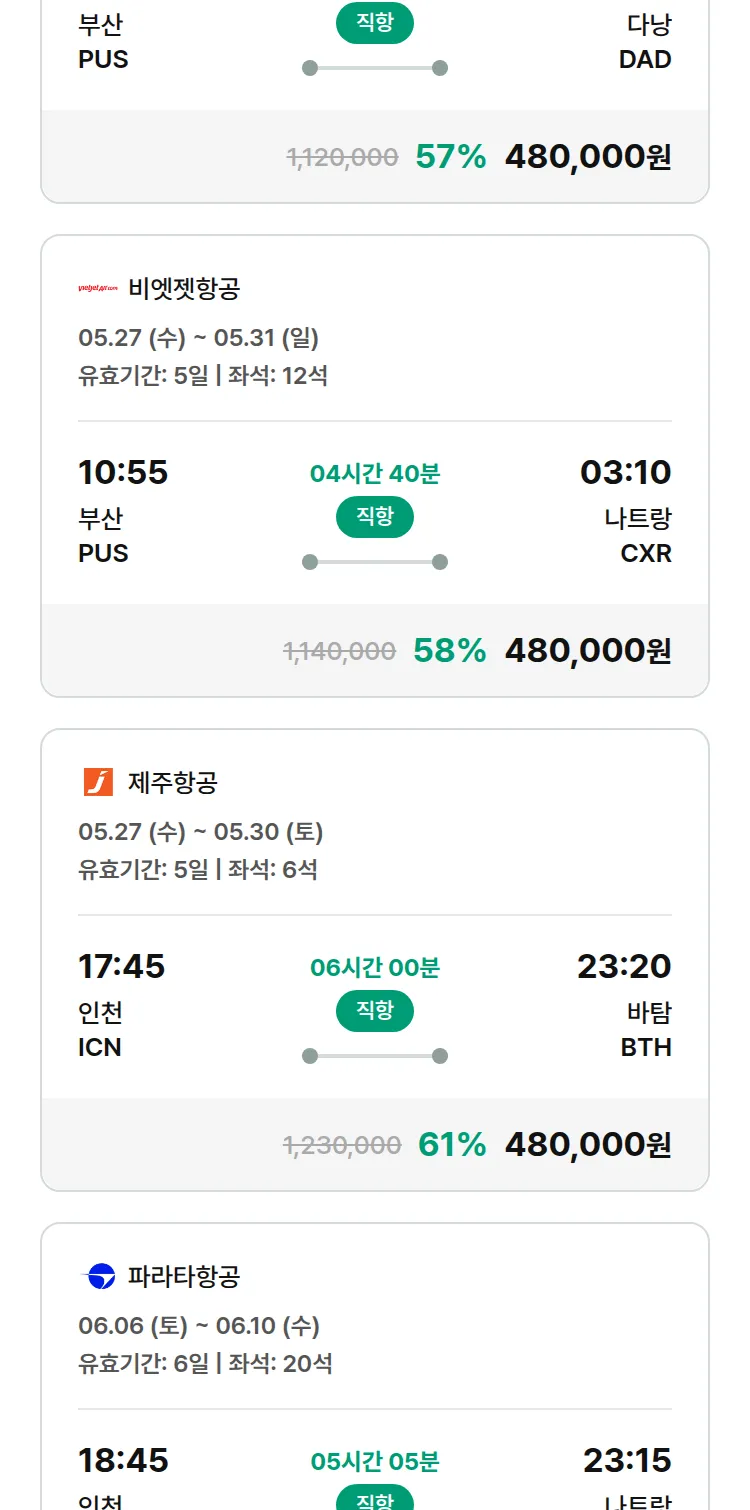Screen dimensions: 750x1510
Task: Click 직항 badge on Busan–Nha Trang flight
Action: 375,517
